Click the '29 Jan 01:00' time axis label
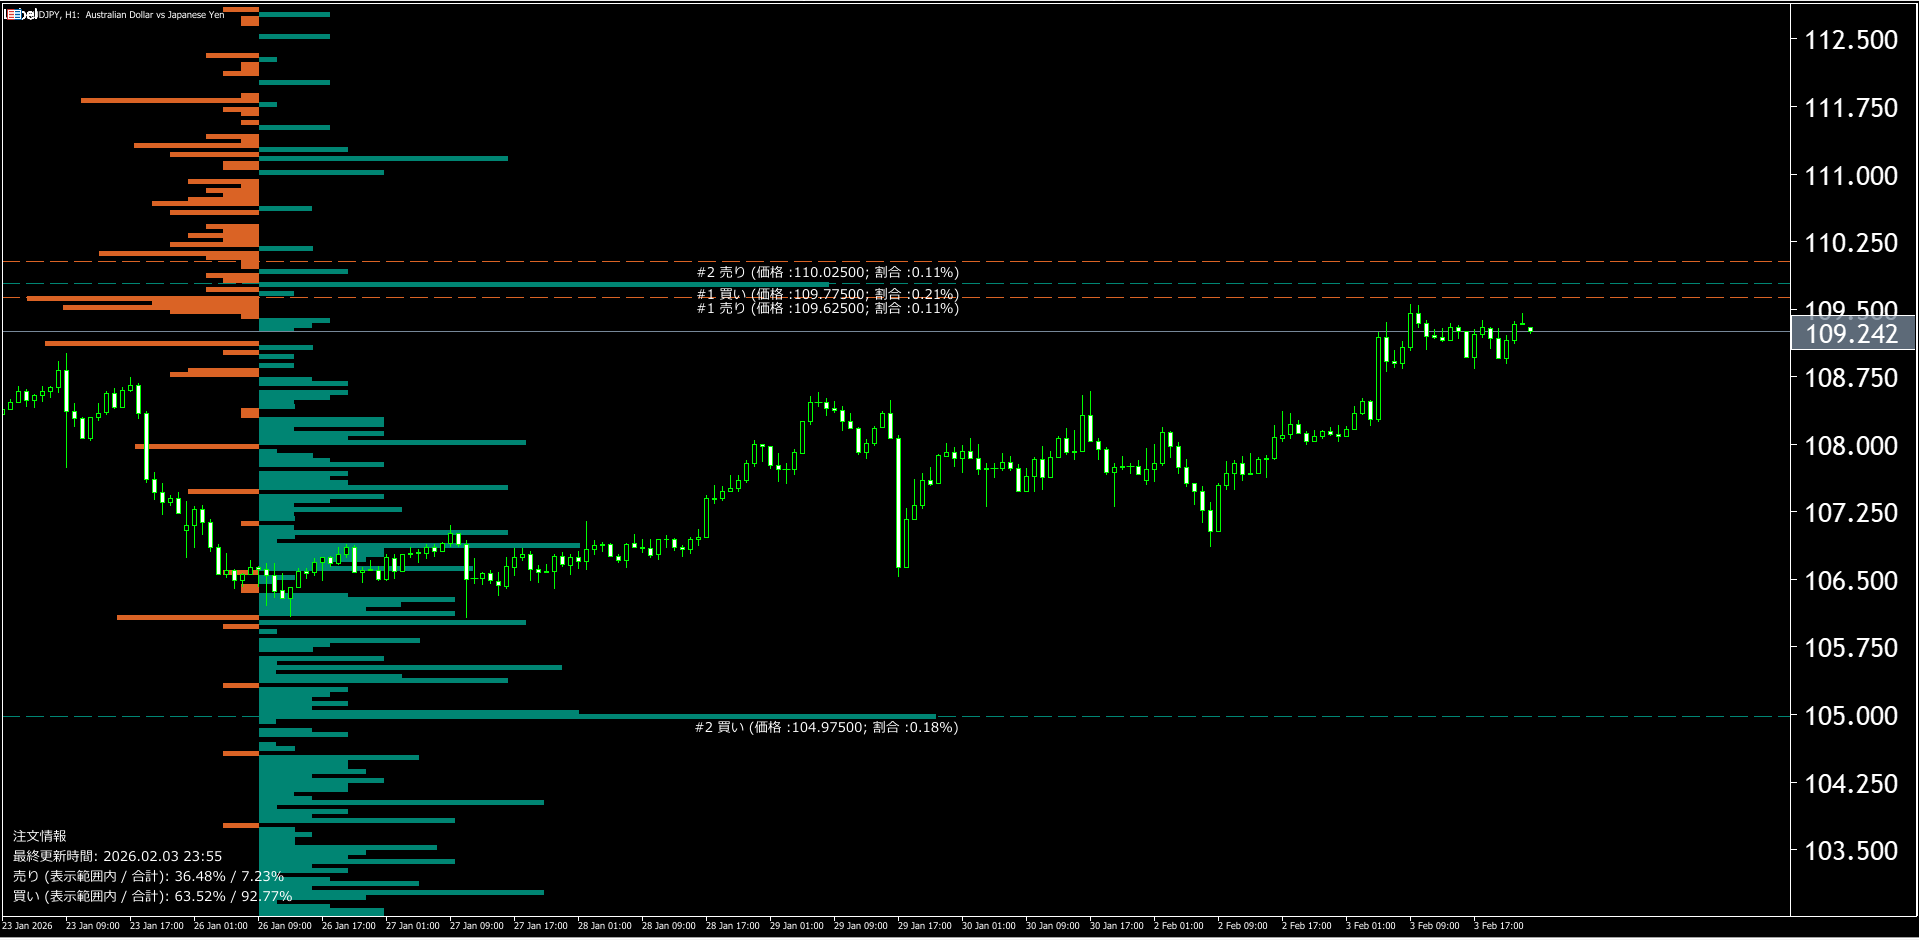 tap(797, 926)
